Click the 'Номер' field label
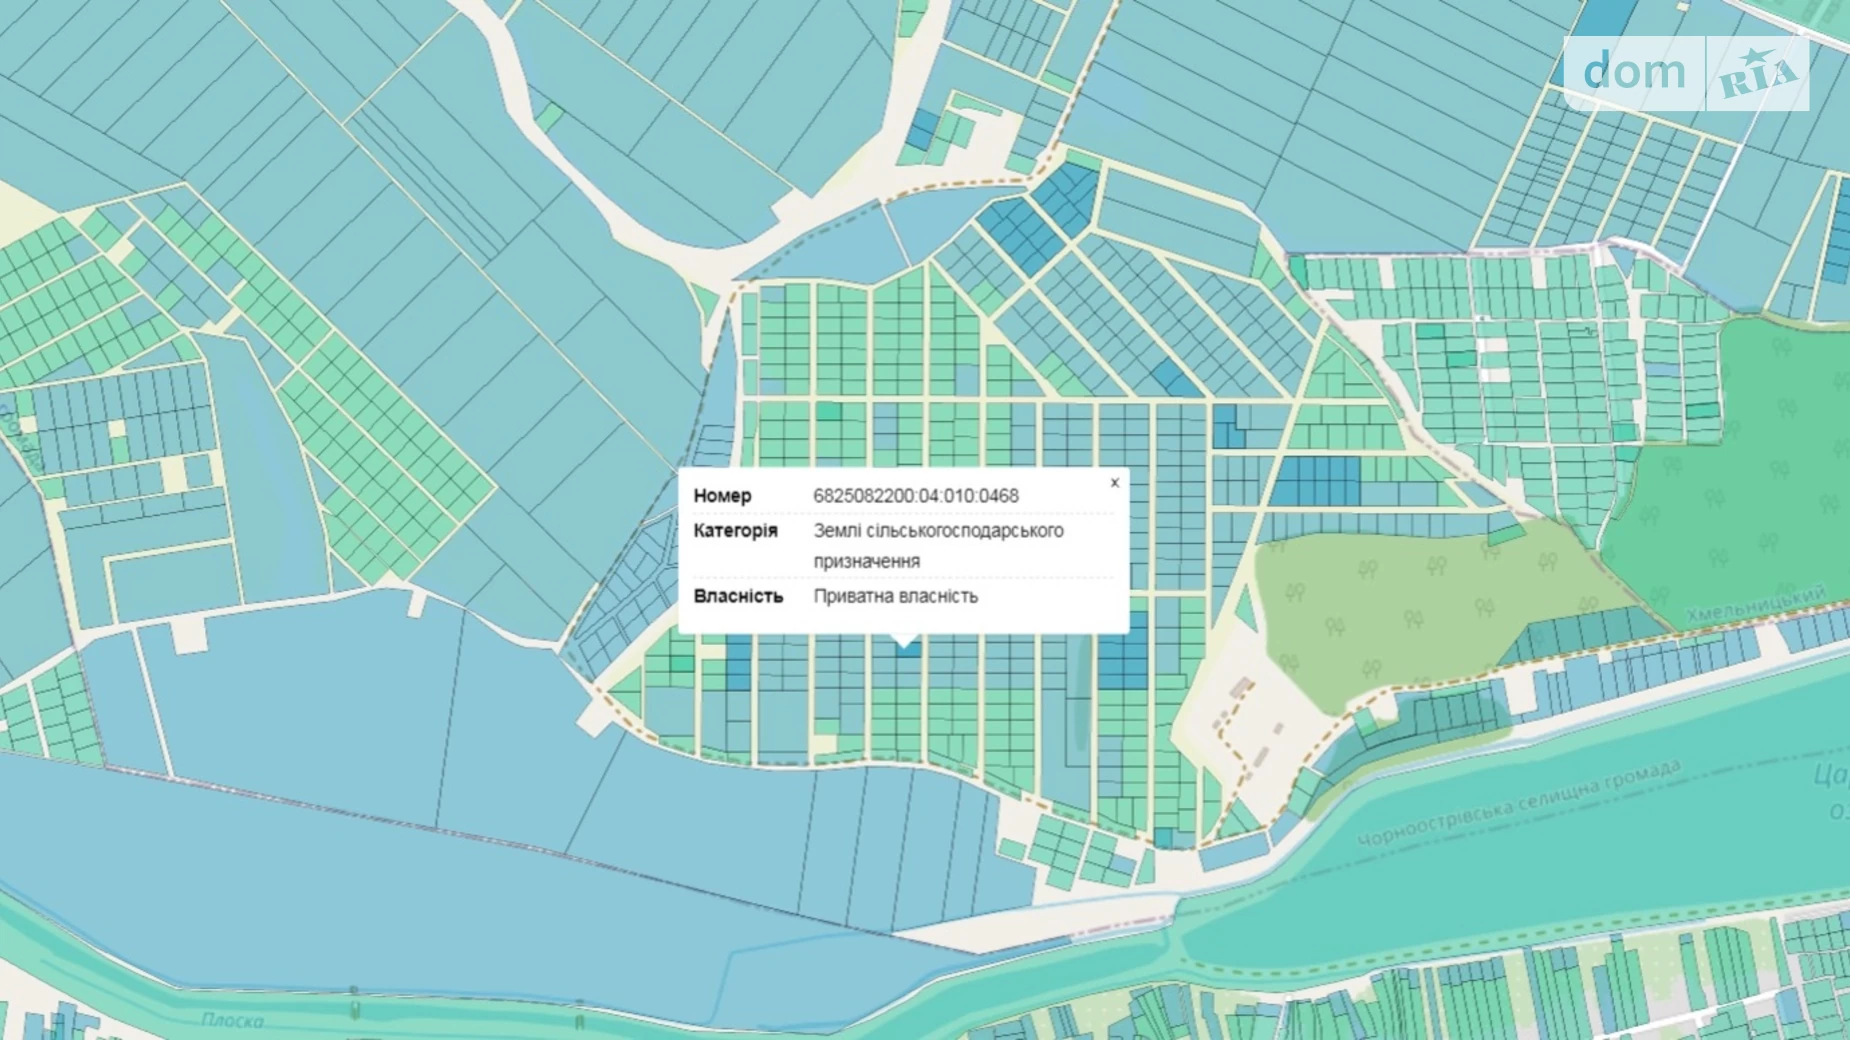The height and width of the screenshot is (1040, 1850). tap(722, 496)
